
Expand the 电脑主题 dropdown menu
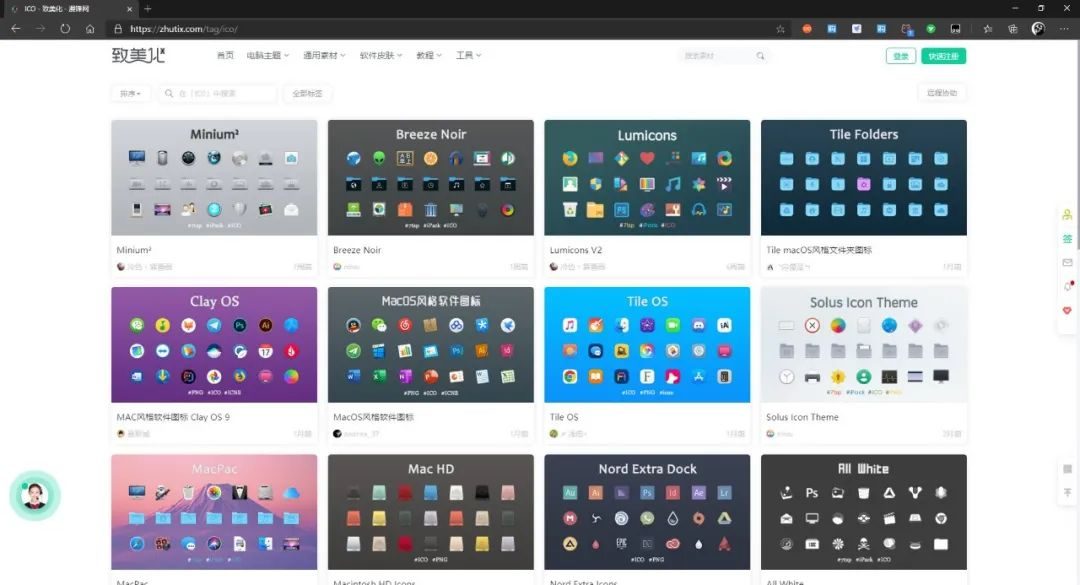tap(267, 56)
